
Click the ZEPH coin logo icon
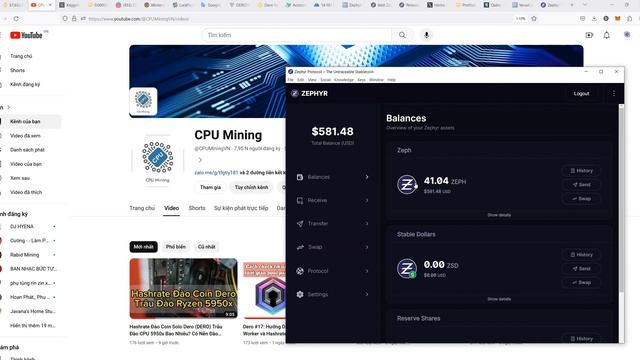407,184
